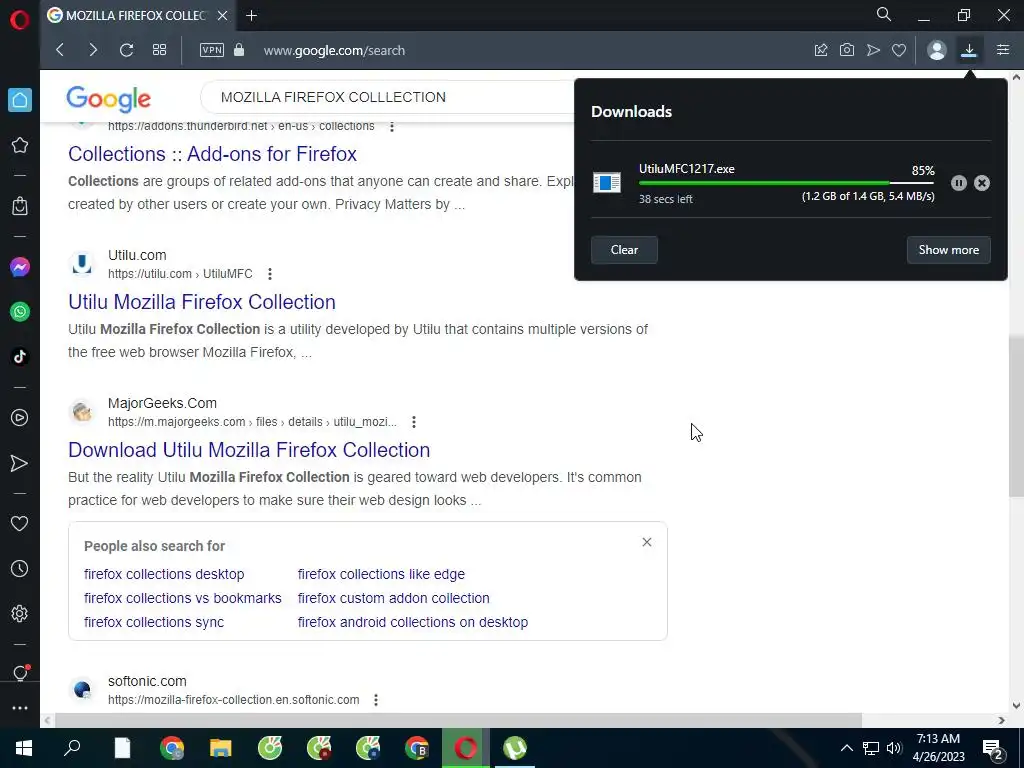
Task: Open the MajorGeeks result options menu
Action: pos(414,422)
